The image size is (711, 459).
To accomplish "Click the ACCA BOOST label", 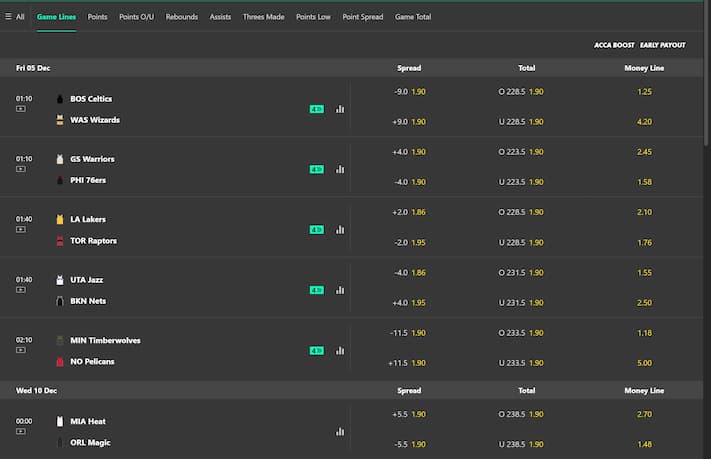I will point(614,45).
